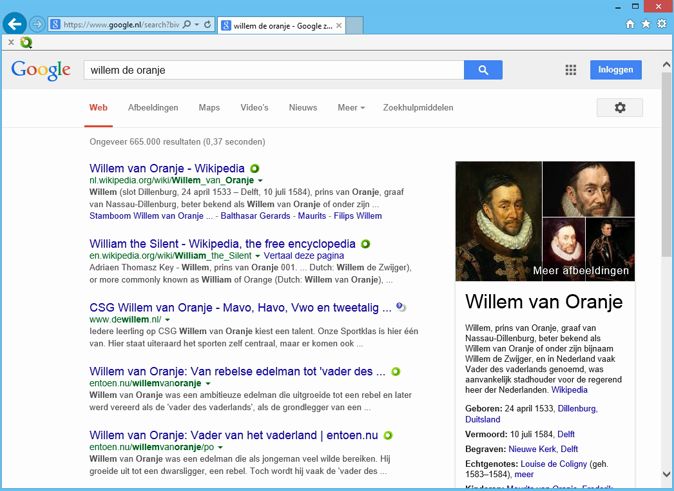Image resolution: width=674 pixels, height=491 pixels.
Task: Open the Google apps grid icon
Action: click(x=570, y=70)
